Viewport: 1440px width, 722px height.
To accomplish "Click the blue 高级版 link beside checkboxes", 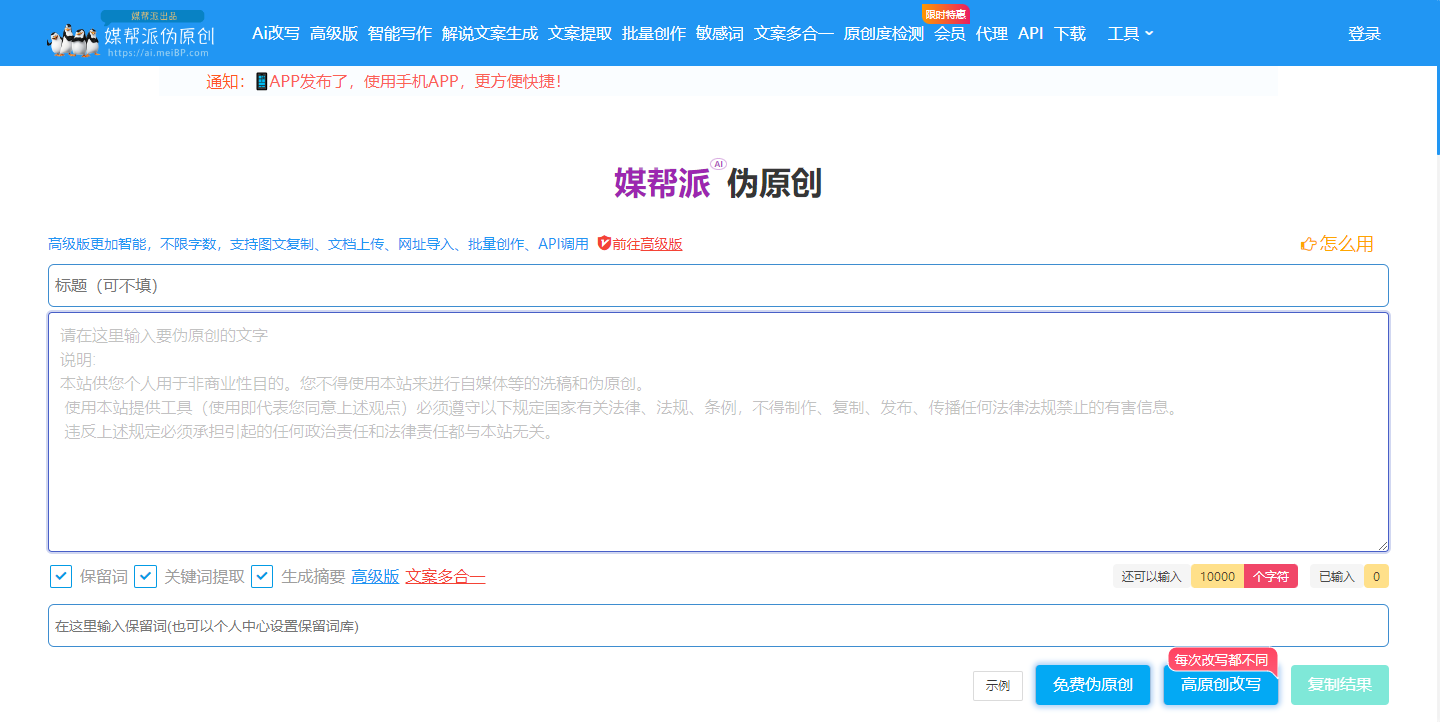I will tap(376, 576).
